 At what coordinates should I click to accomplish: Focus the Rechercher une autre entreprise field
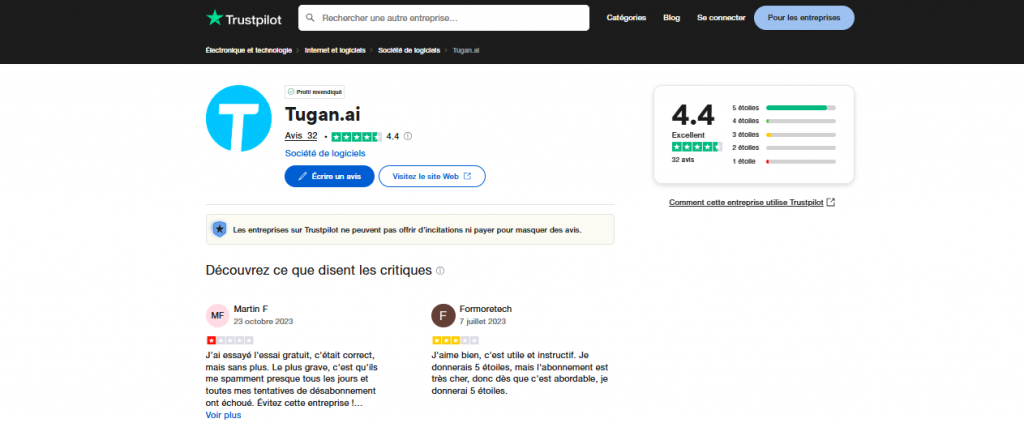coord(443,18)
